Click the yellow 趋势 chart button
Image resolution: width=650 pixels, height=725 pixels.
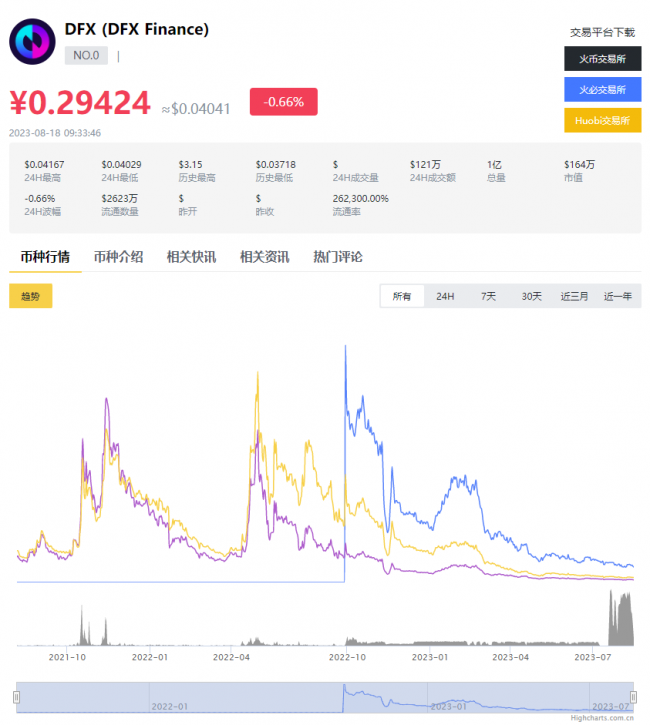[x=31, y=296]
